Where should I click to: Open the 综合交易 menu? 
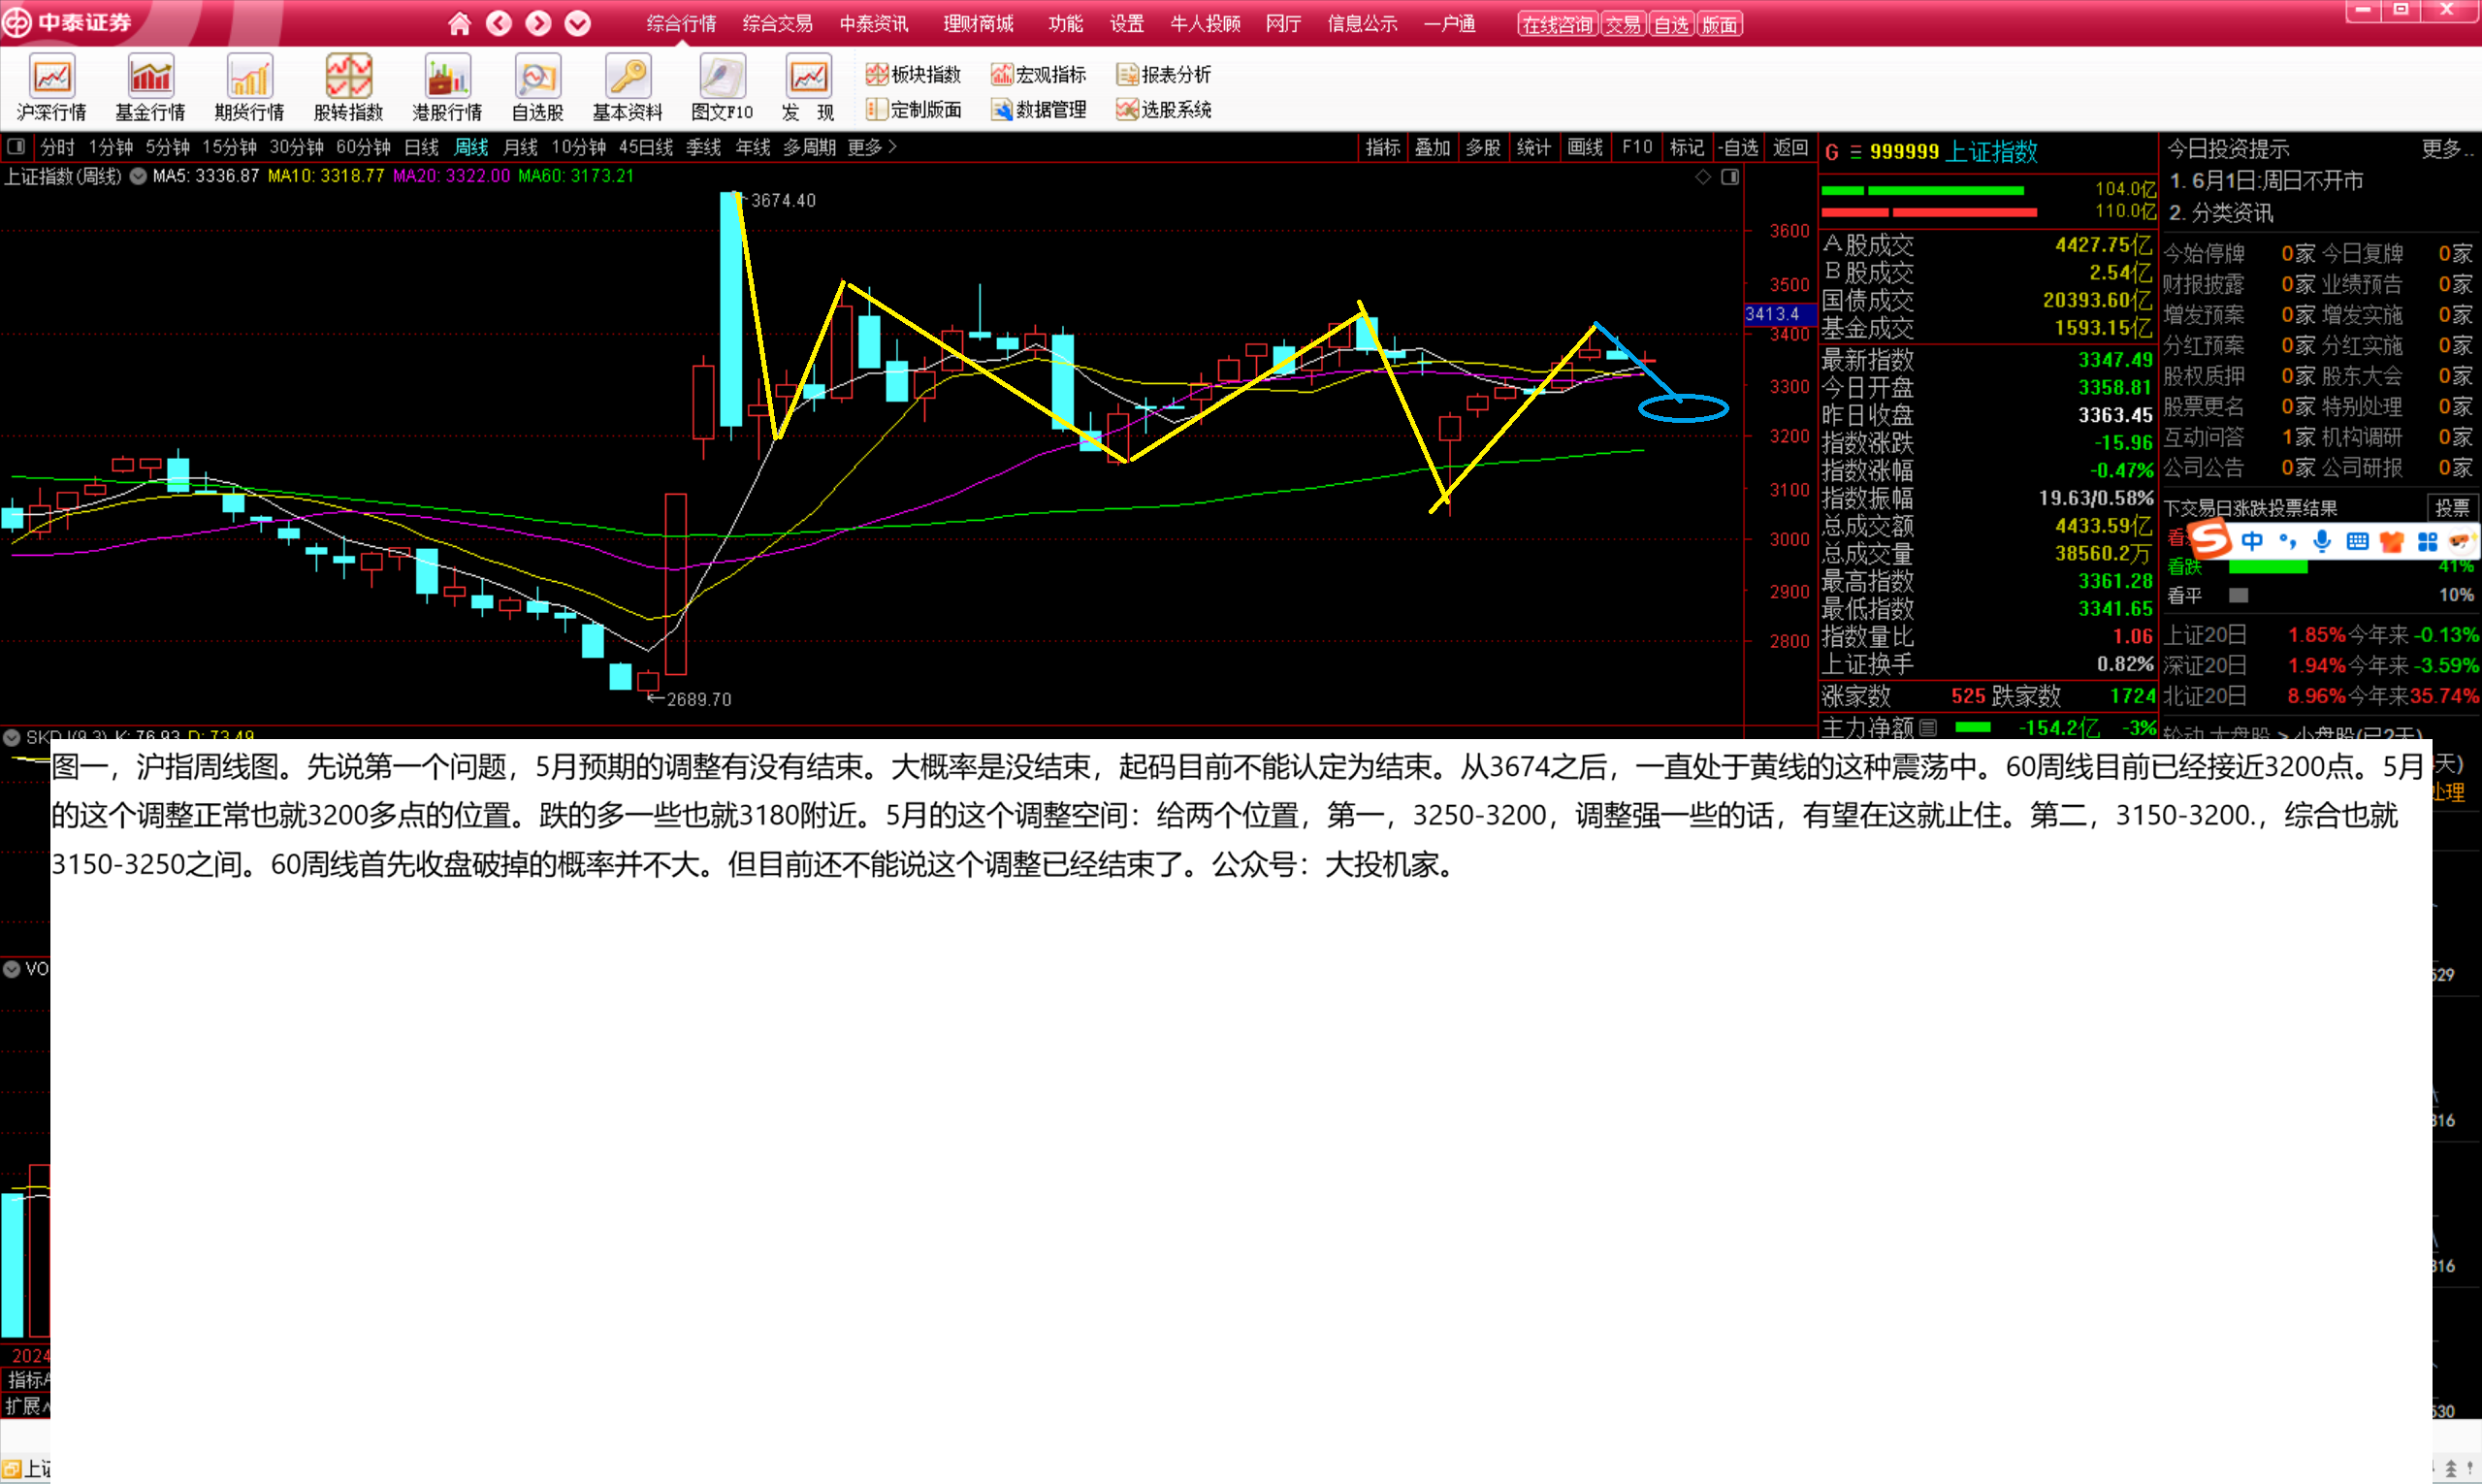point(777,23)
